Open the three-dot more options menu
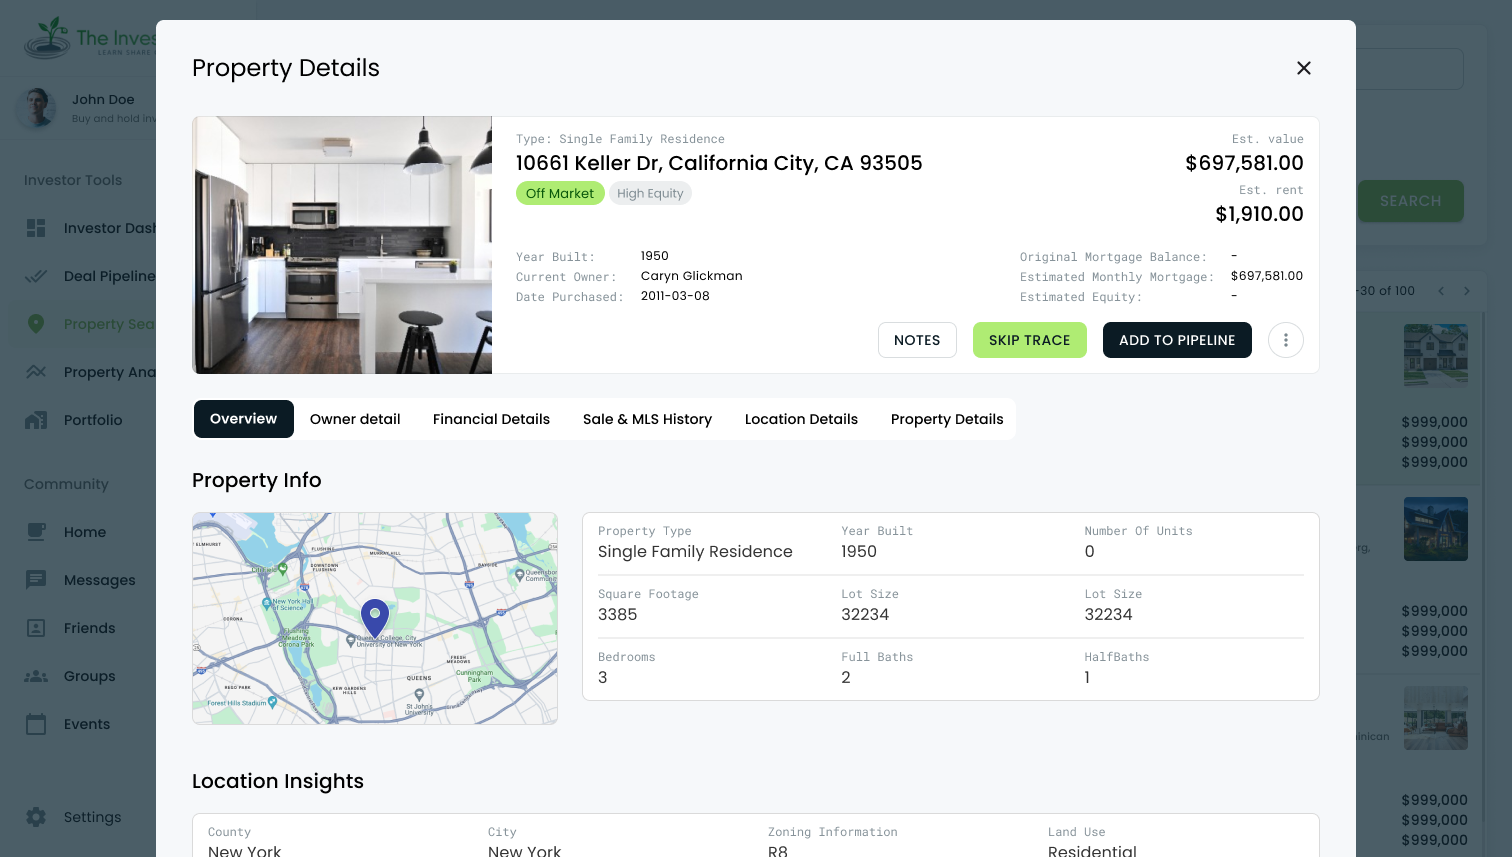Viewport: 1512px width, 857px height. 1286,340
